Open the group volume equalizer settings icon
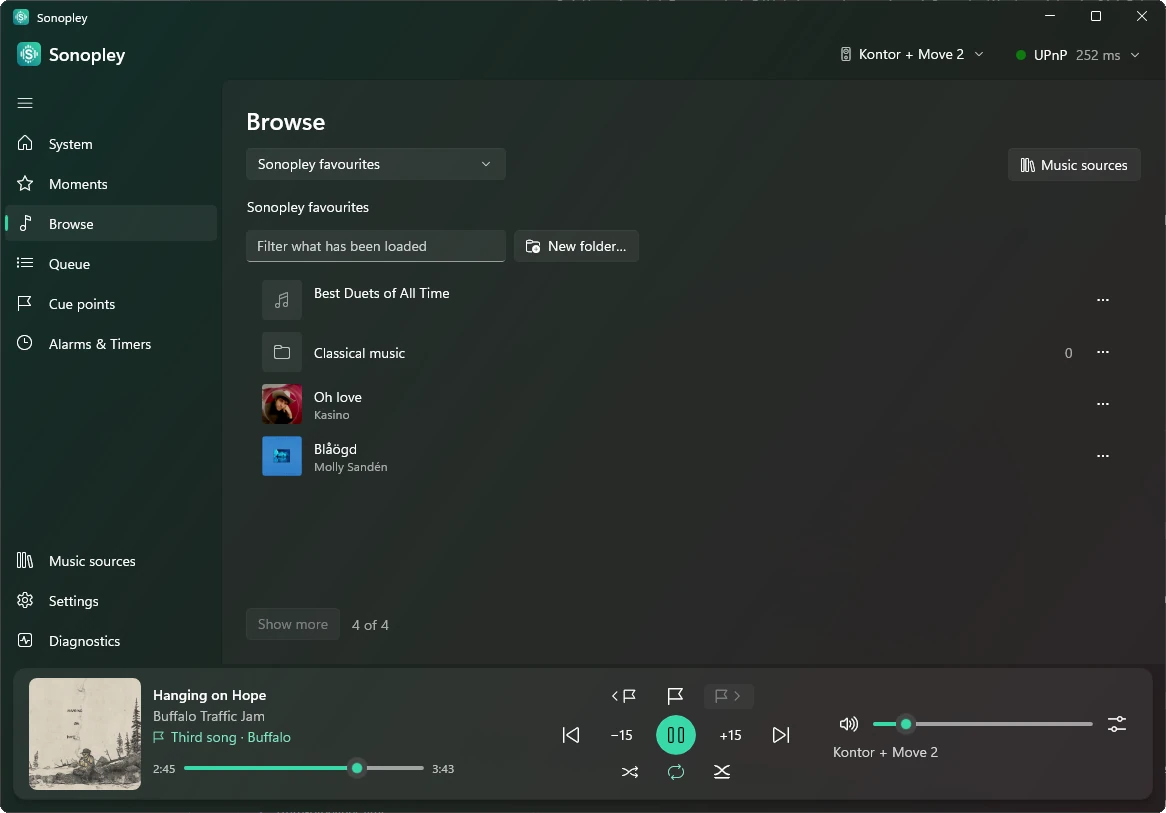The width and height of the screenshot is (1166, 813). point(1117,724)
